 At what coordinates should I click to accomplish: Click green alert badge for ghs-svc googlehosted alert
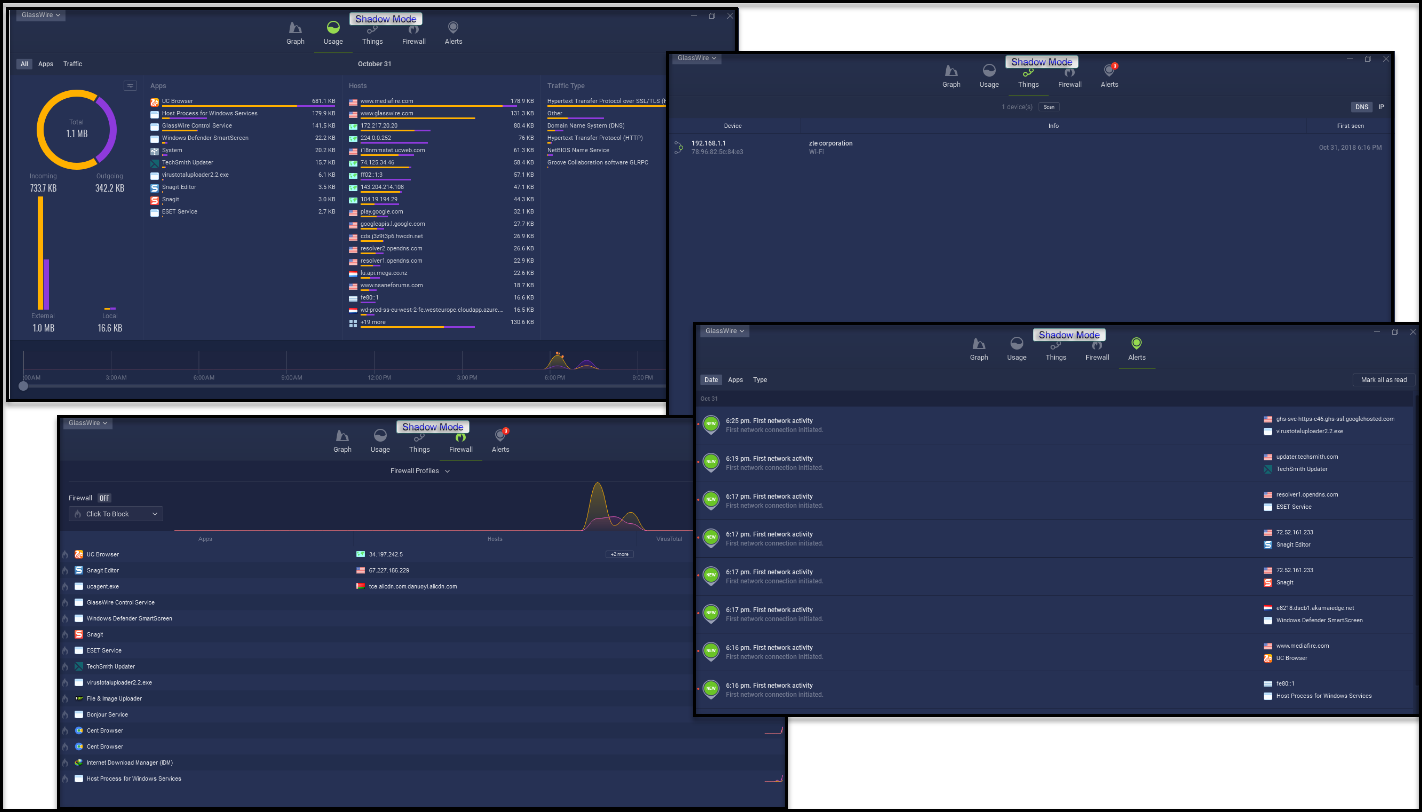click(x=711, y=424)
